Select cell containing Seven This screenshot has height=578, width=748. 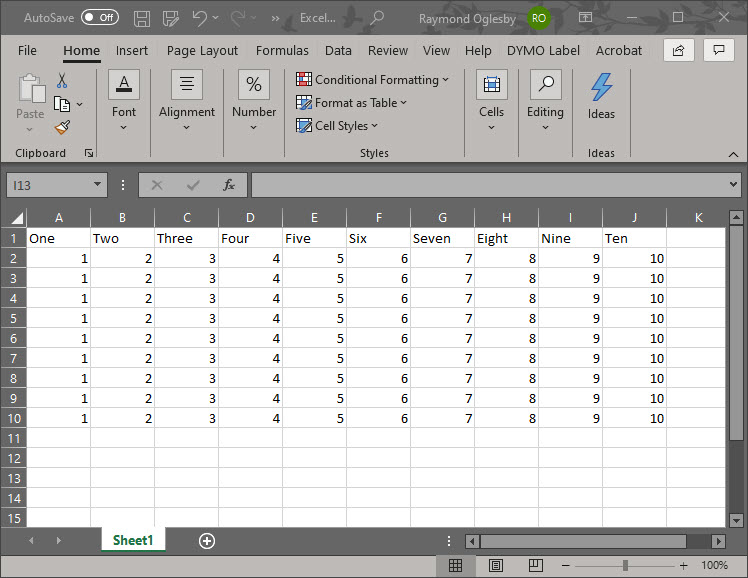(x=442, y=238)
